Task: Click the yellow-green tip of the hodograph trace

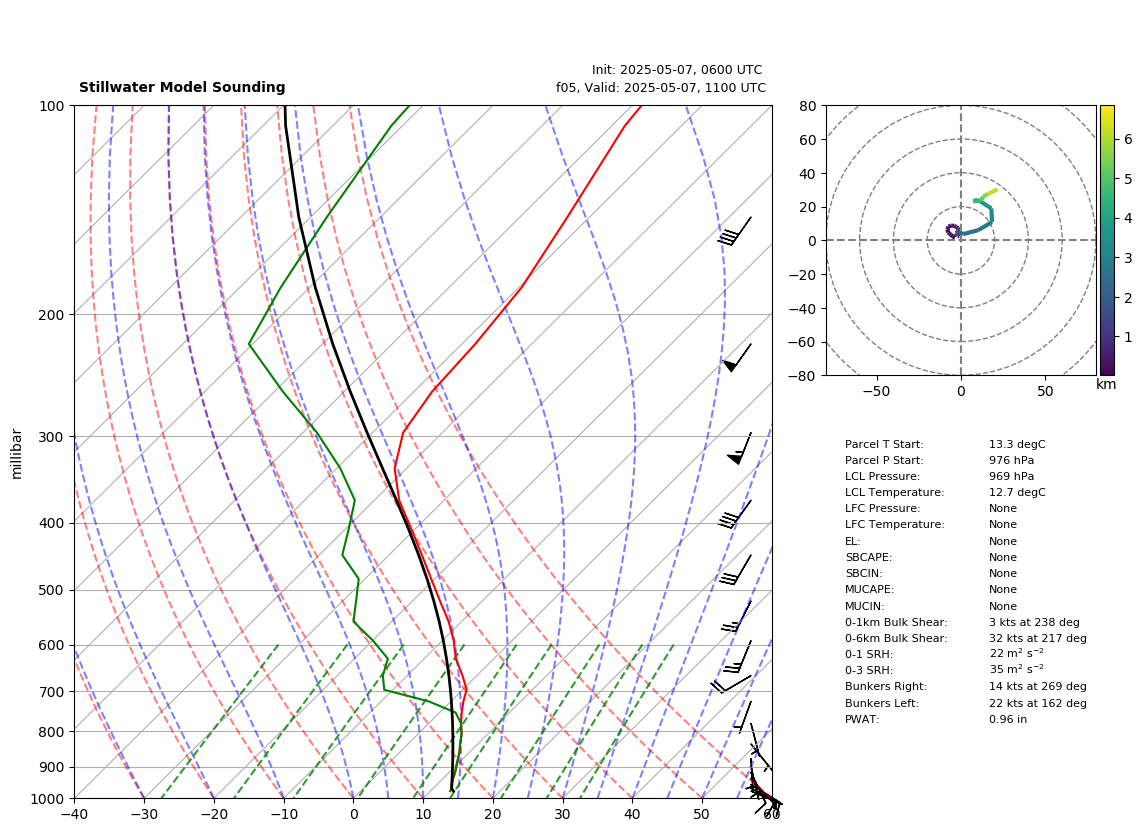Action: pos(989,193)
